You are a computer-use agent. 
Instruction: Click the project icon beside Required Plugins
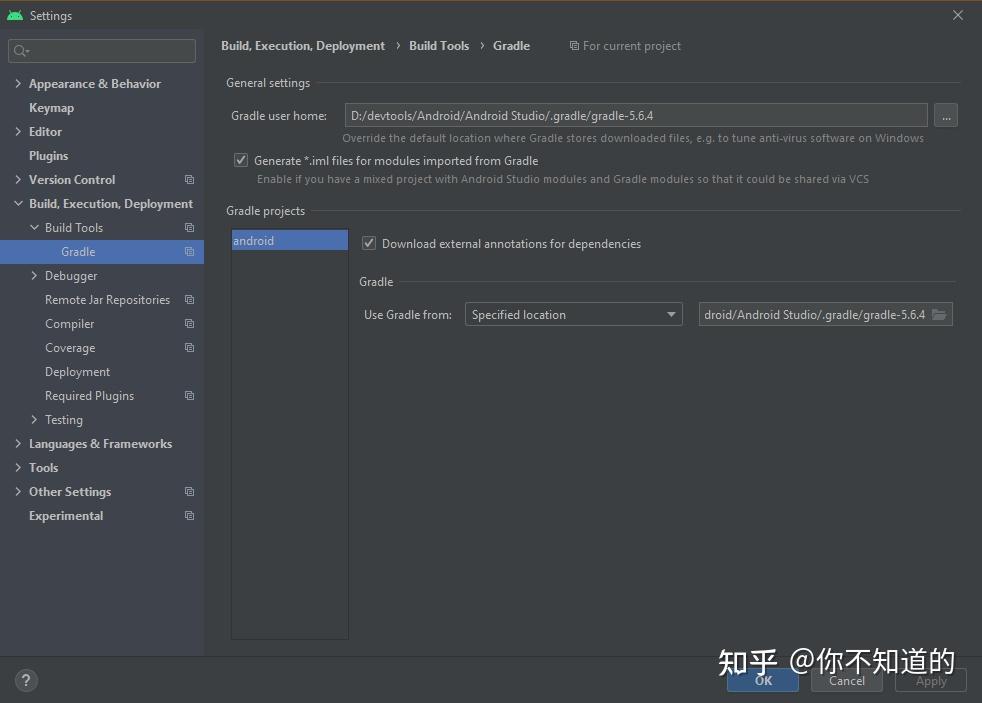(189, 395)
